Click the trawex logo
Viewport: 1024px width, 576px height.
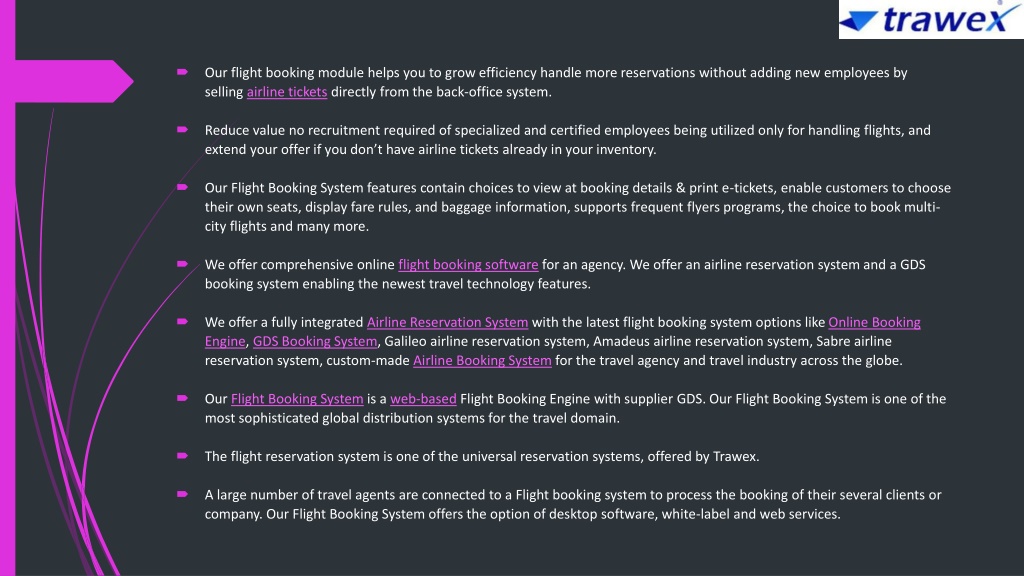[x=931, y=20]
